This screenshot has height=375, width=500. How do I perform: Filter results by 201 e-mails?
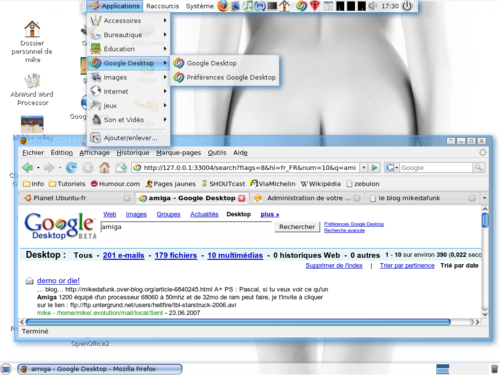coord(123,255)
